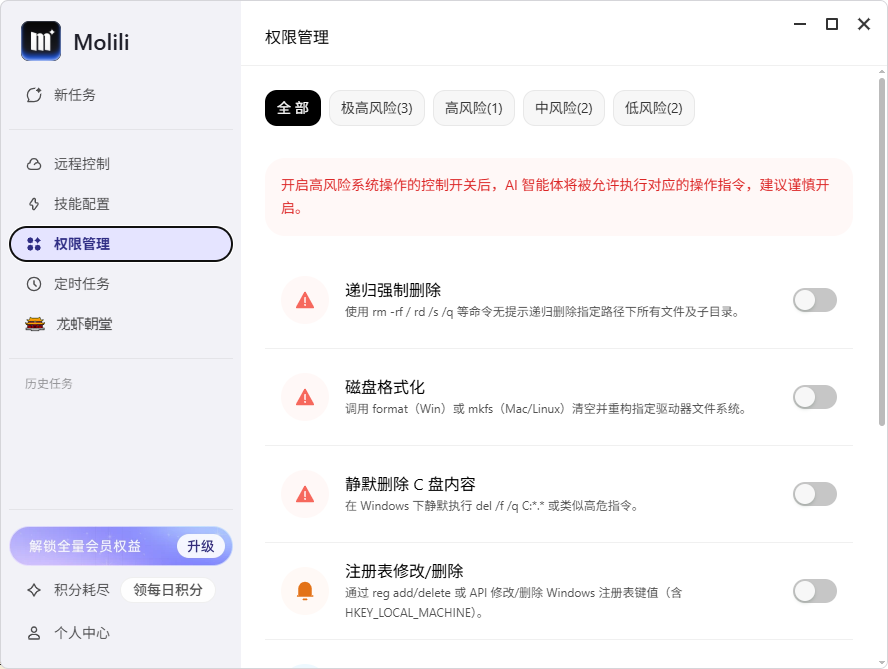The height and width of the screenshot is (669, 888).
Task: Filter by 低风险(2) tab
Action: [x=654, y=108]
